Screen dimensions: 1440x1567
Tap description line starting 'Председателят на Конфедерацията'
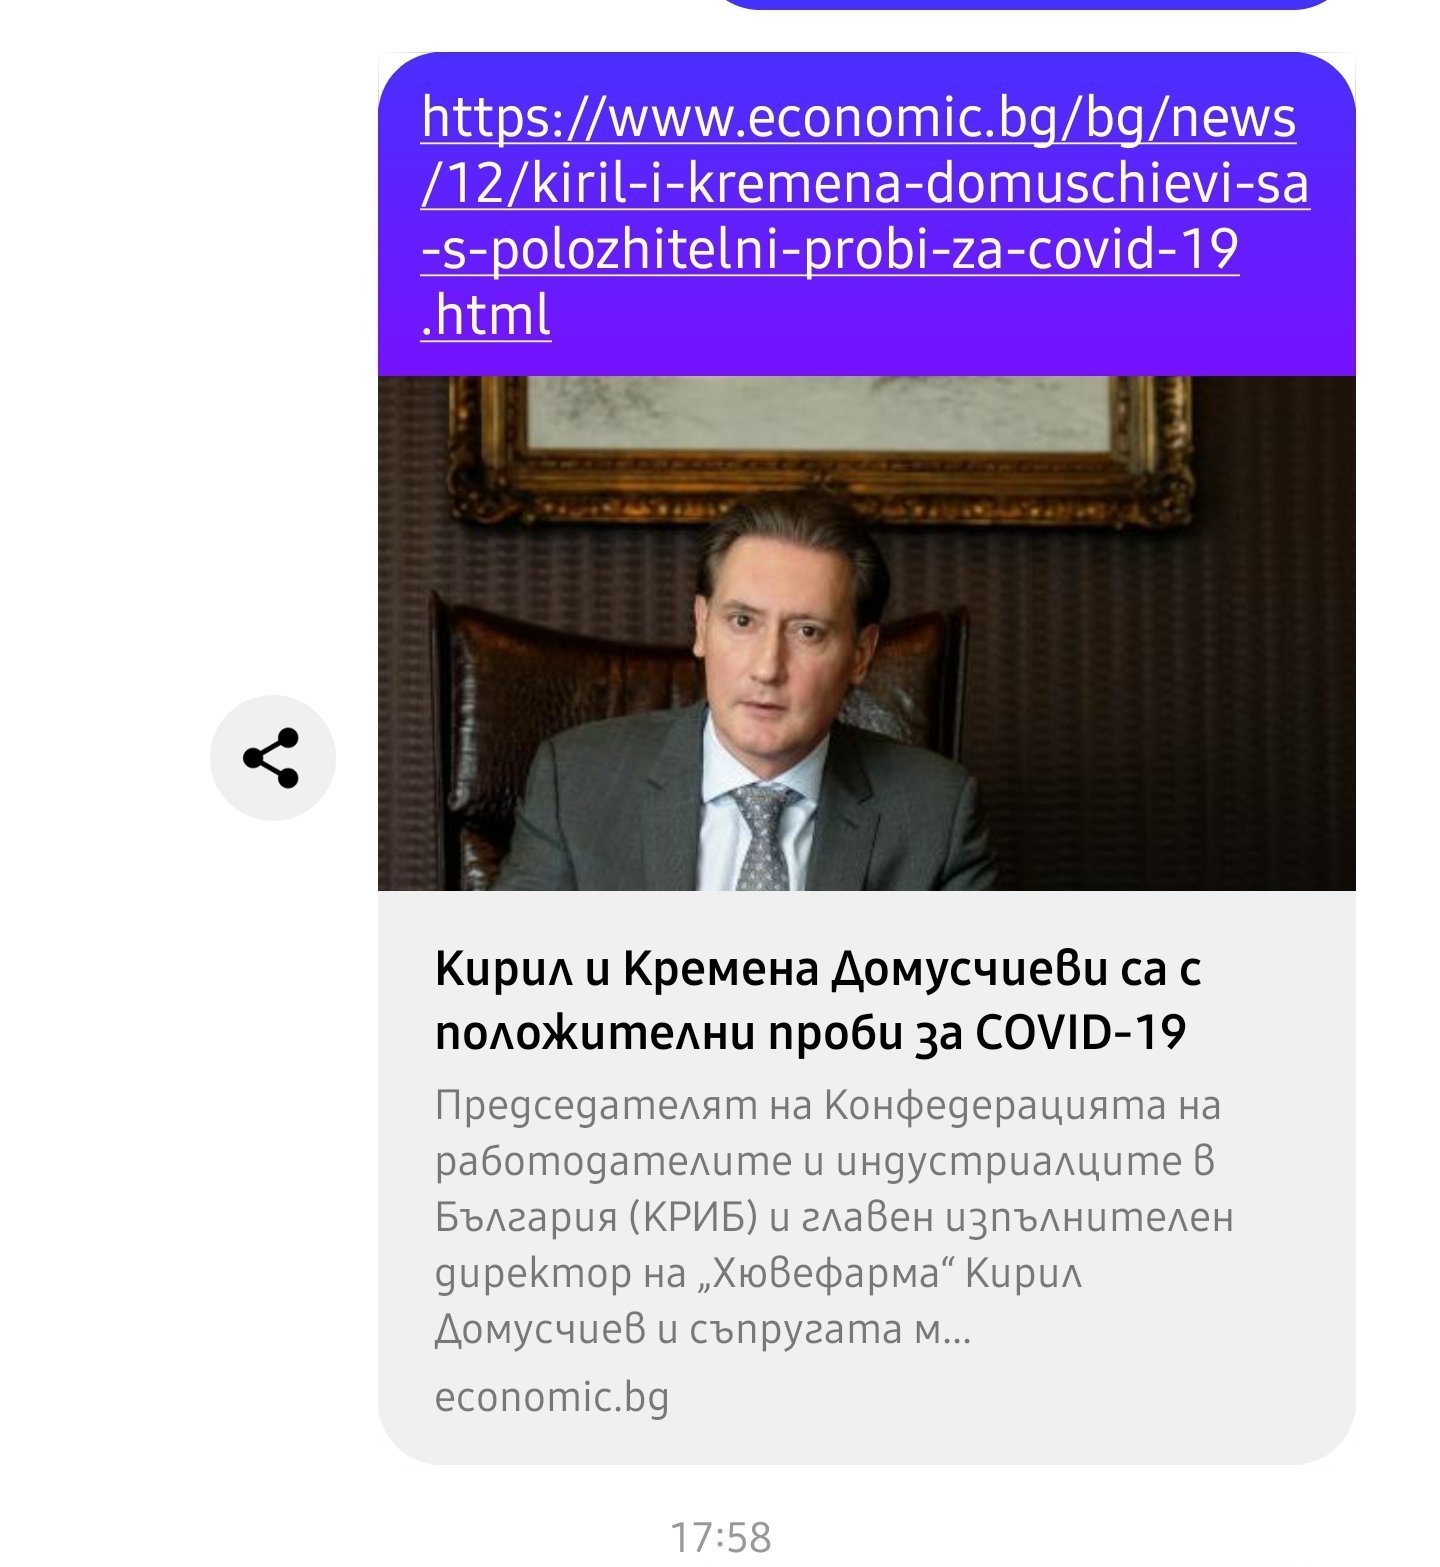[x=828, y=1106]
